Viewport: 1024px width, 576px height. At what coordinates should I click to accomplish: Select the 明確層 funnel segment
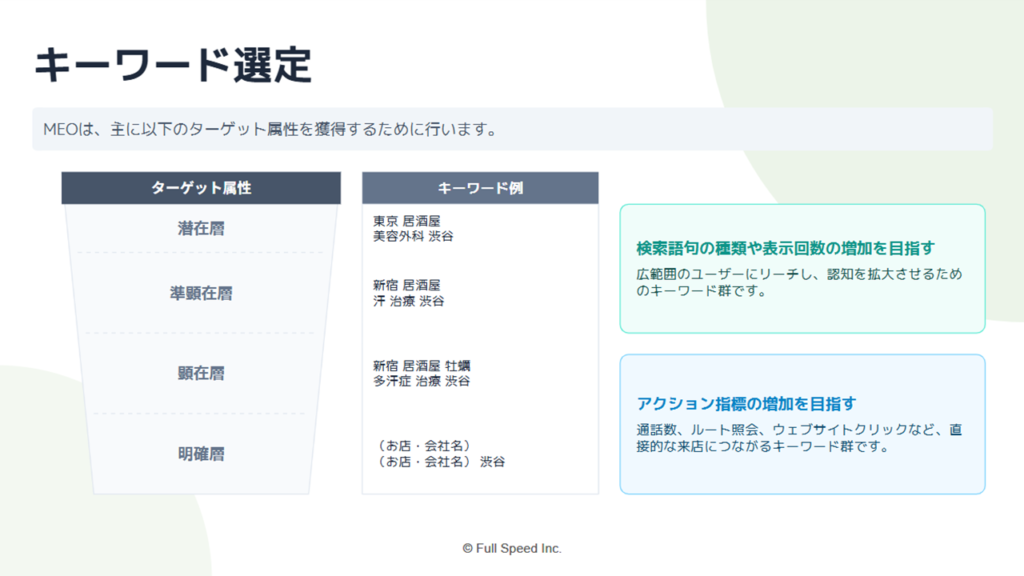201,454
